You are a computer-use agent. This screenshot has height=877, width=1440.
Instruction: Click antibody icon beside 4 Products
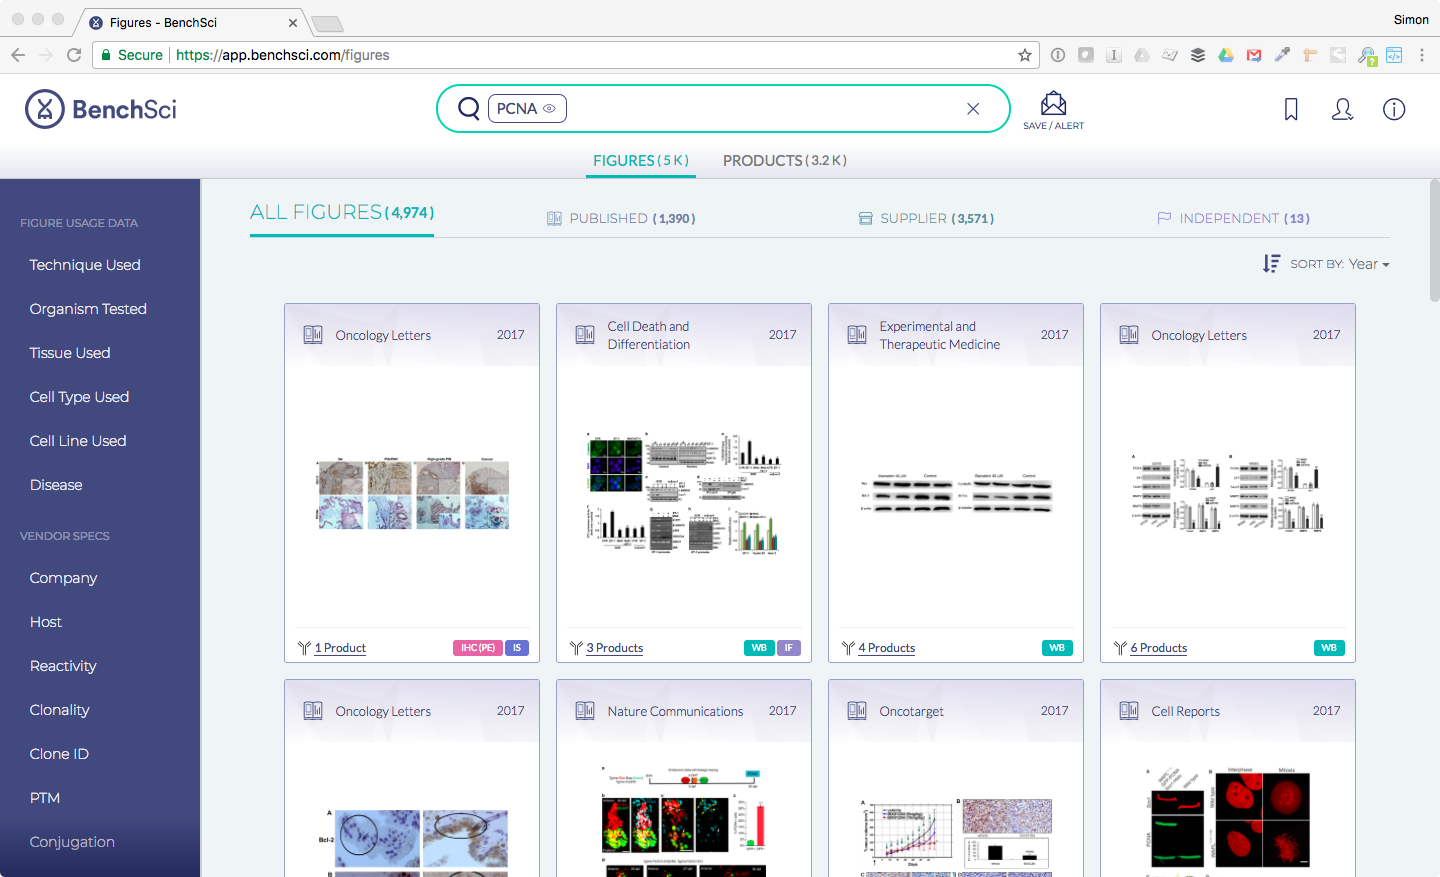848,648
